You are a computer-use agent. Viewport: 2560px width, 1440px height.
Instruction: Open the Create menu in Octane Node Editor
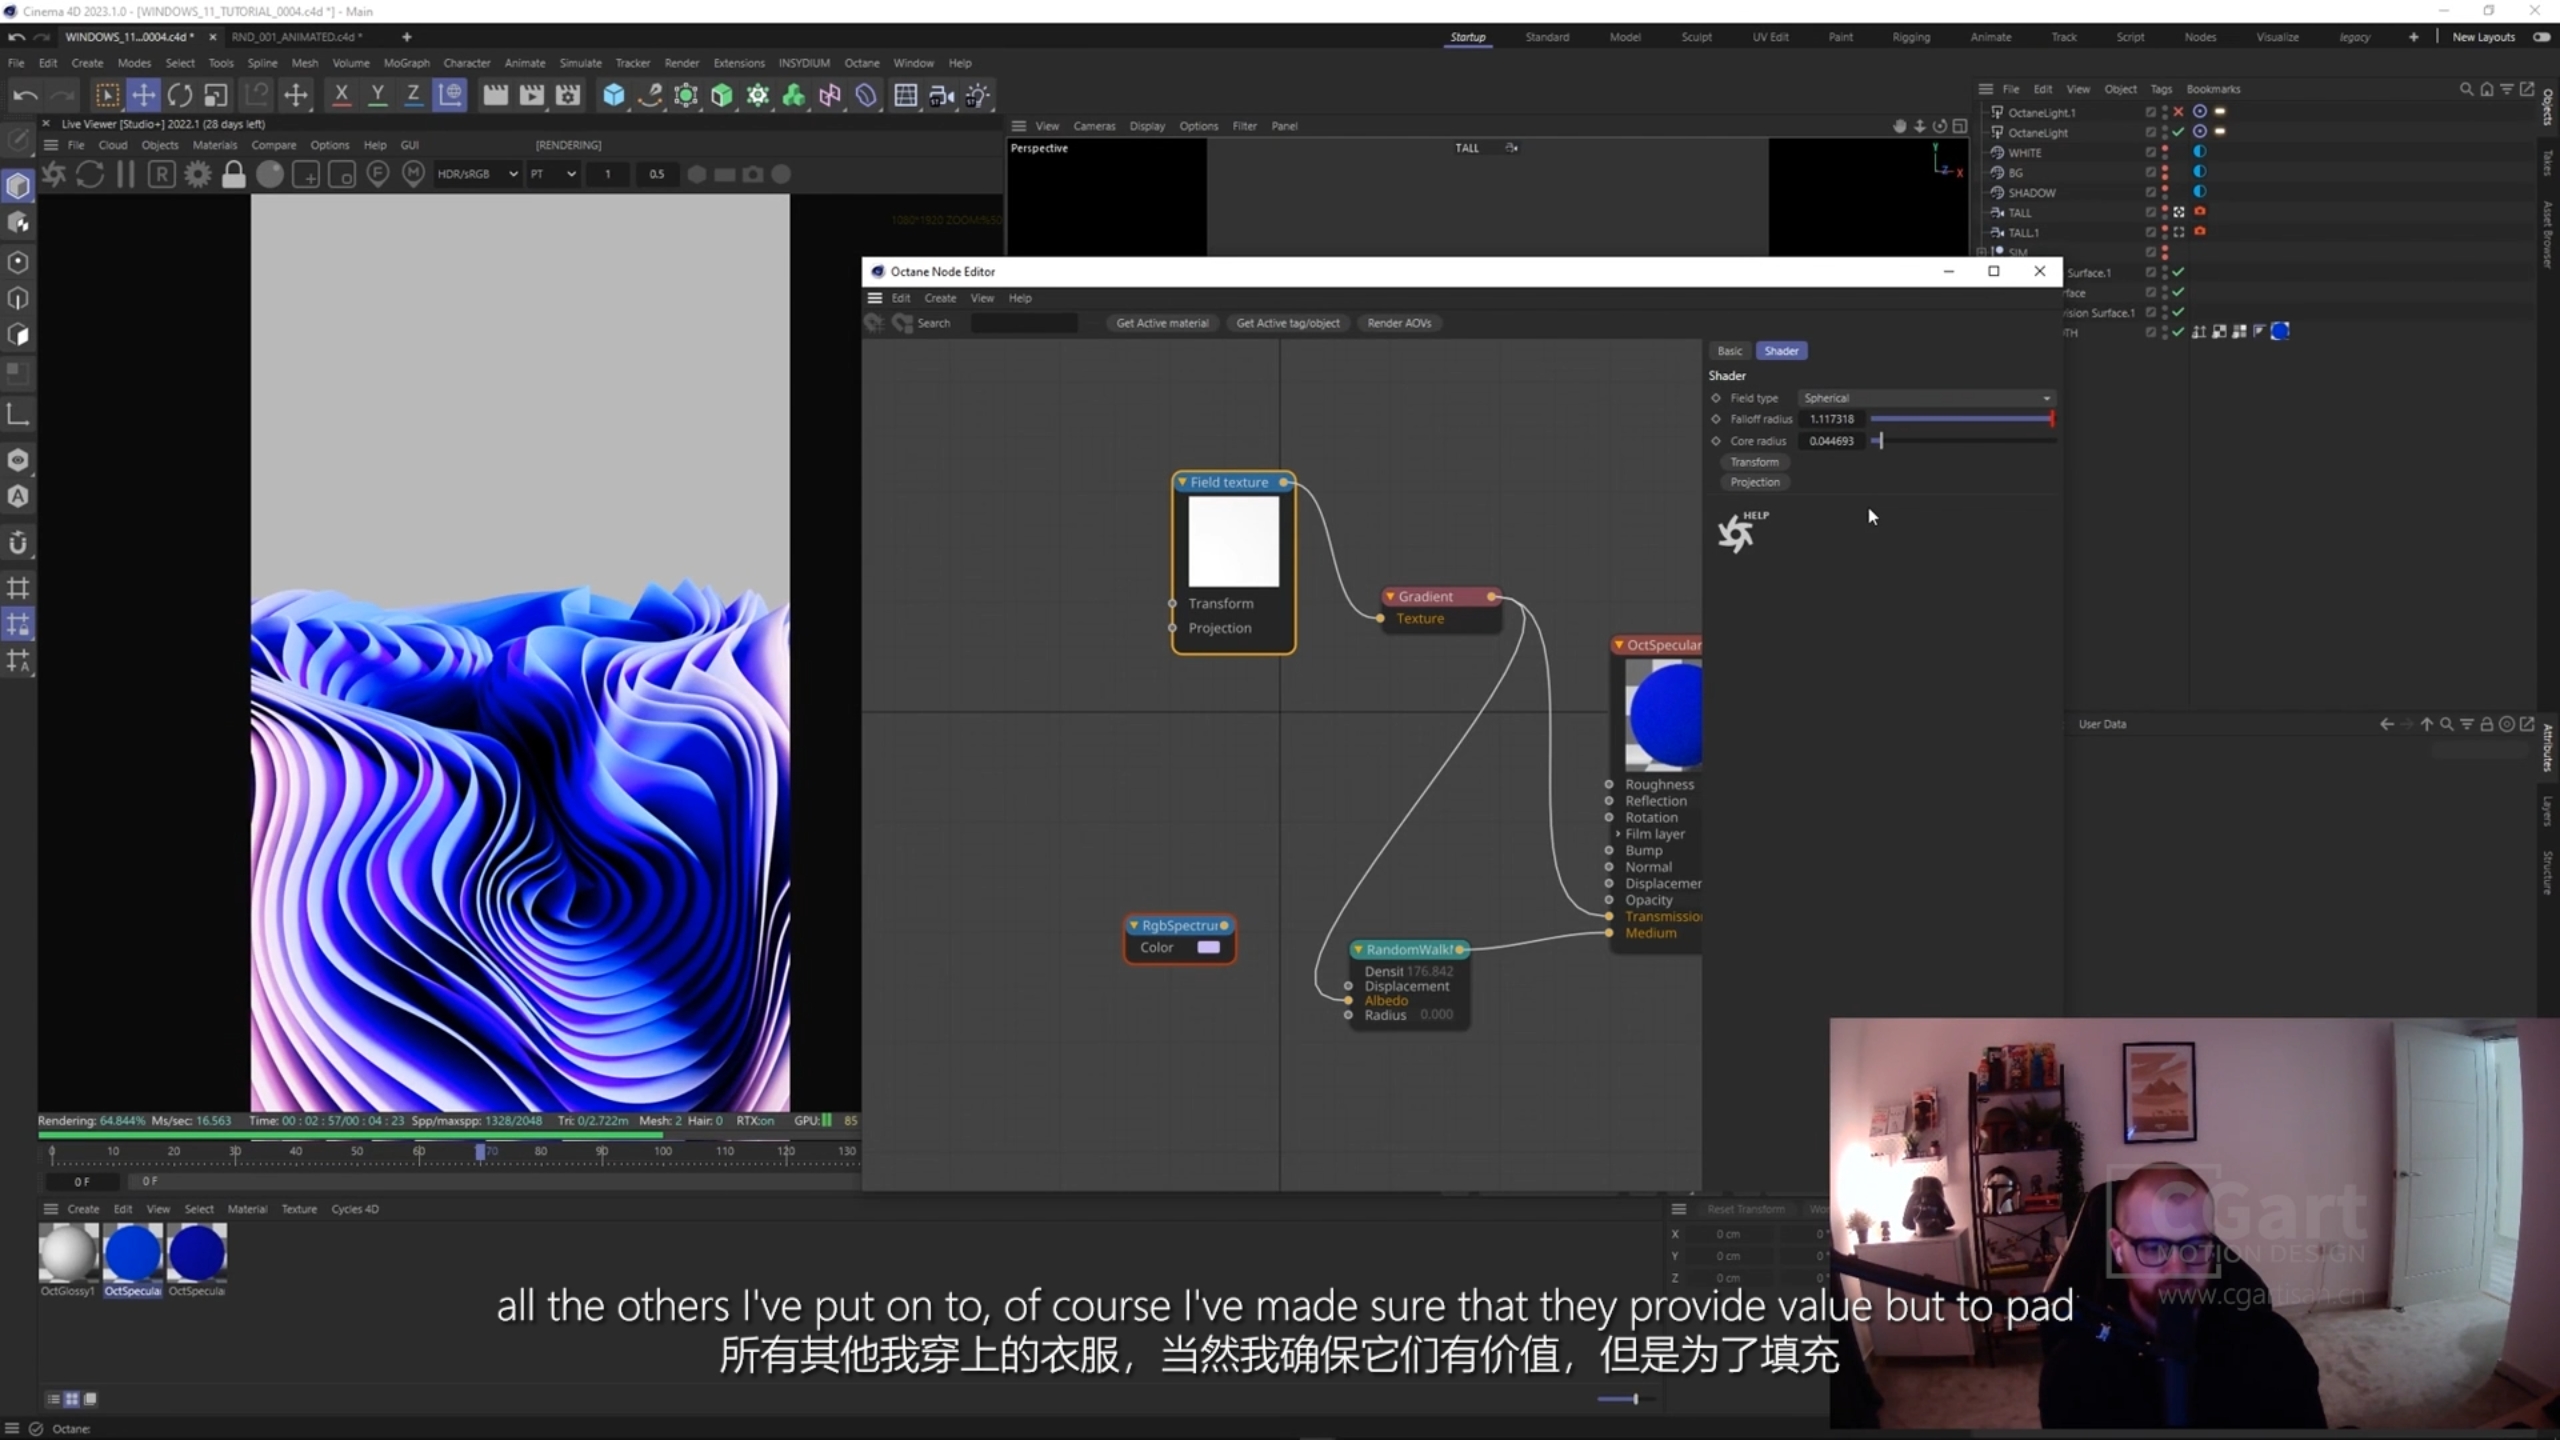940,298
